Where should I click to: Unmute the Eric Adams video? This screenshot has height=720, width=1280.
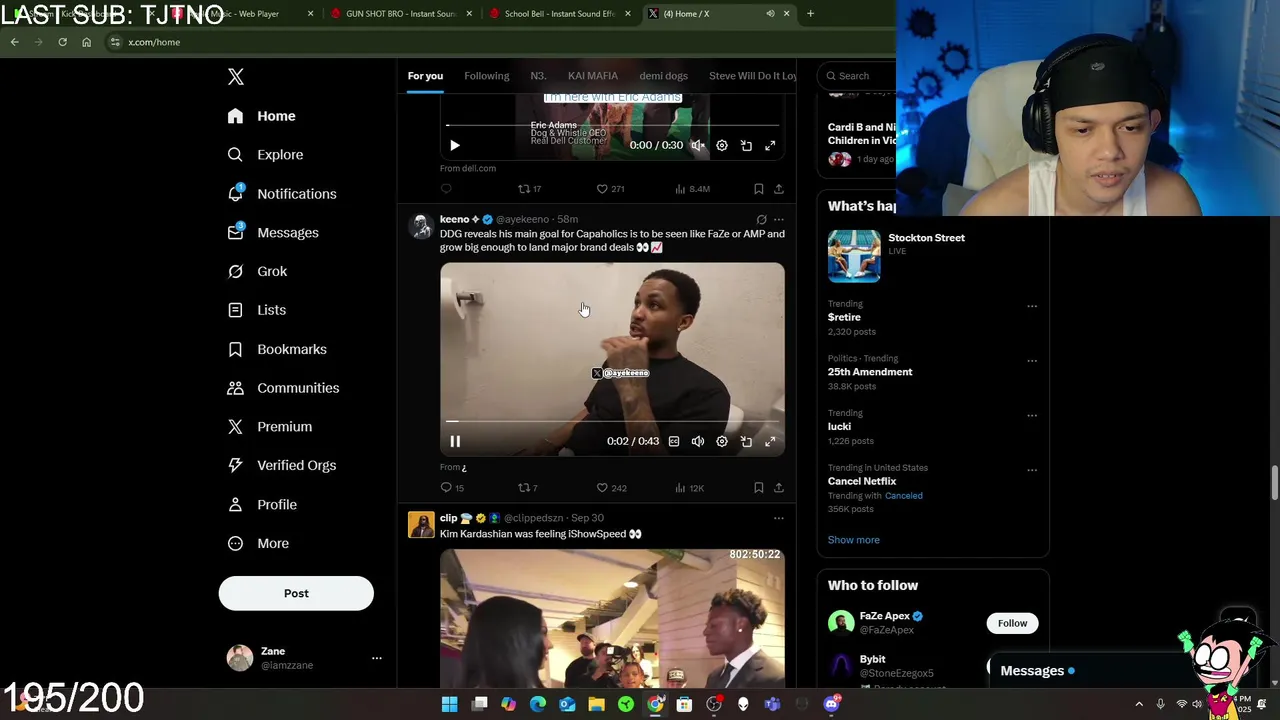tap(698, 146)
